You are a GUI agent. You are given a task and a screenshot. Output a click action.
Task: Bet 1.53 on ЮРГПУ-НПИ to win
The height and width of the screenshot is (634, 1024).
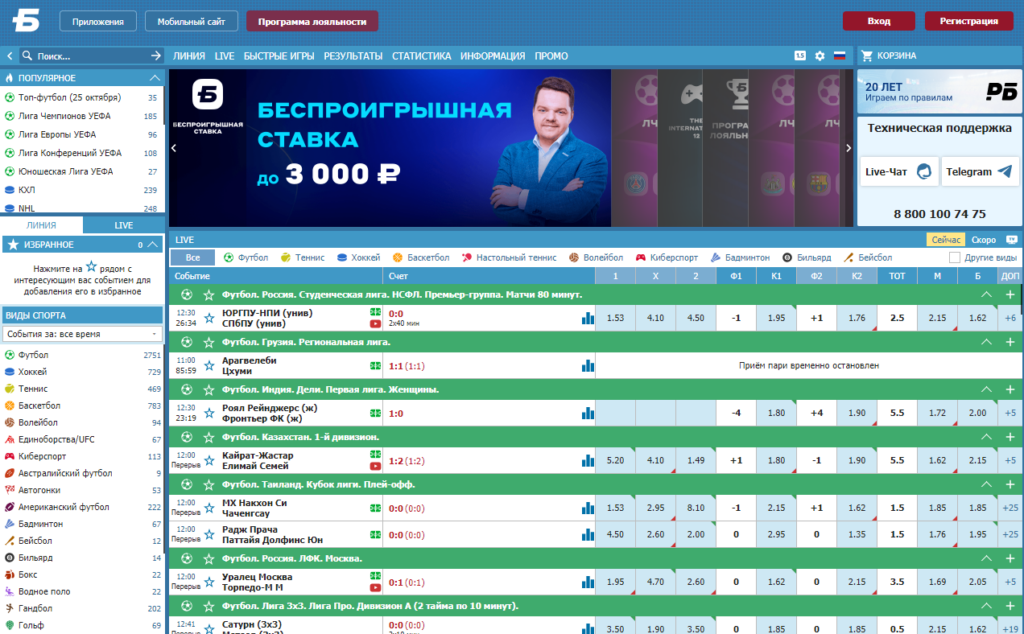point(615,318)
